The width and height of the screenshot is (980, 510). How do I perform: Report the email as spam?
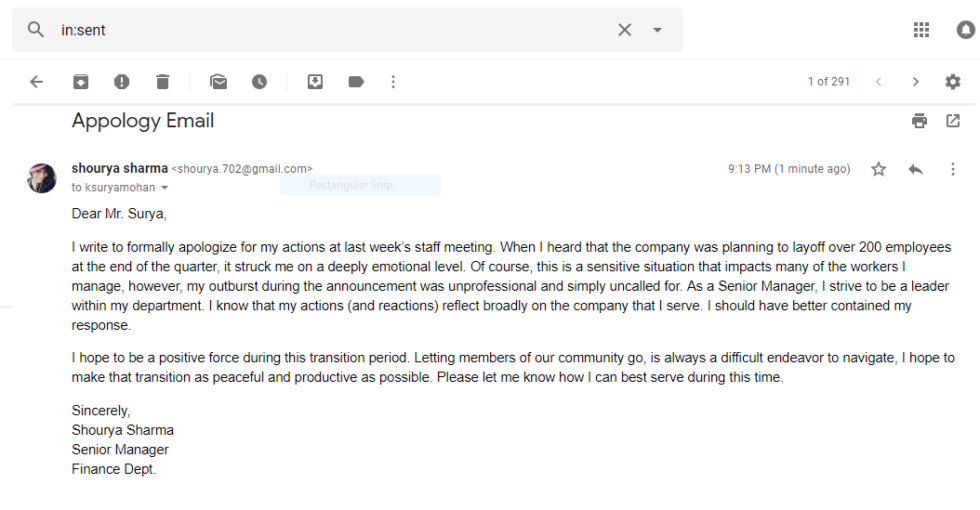pyautogui.click(x=121, y=82)
